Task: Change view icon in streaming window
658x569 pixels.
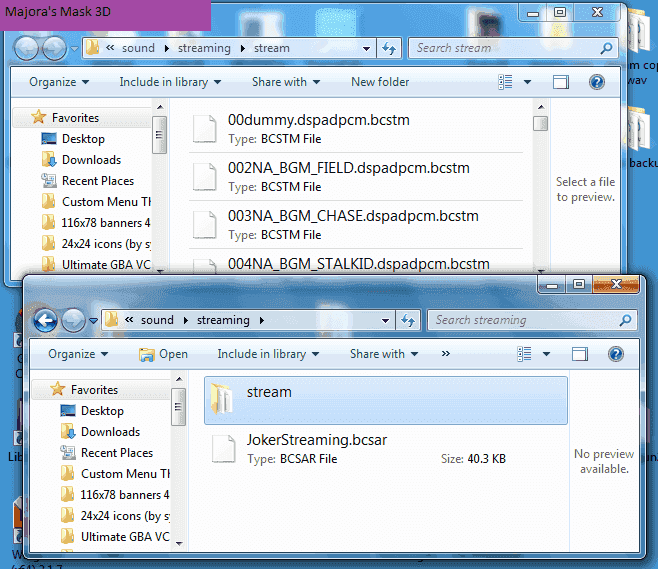Action: pos(524,354)
